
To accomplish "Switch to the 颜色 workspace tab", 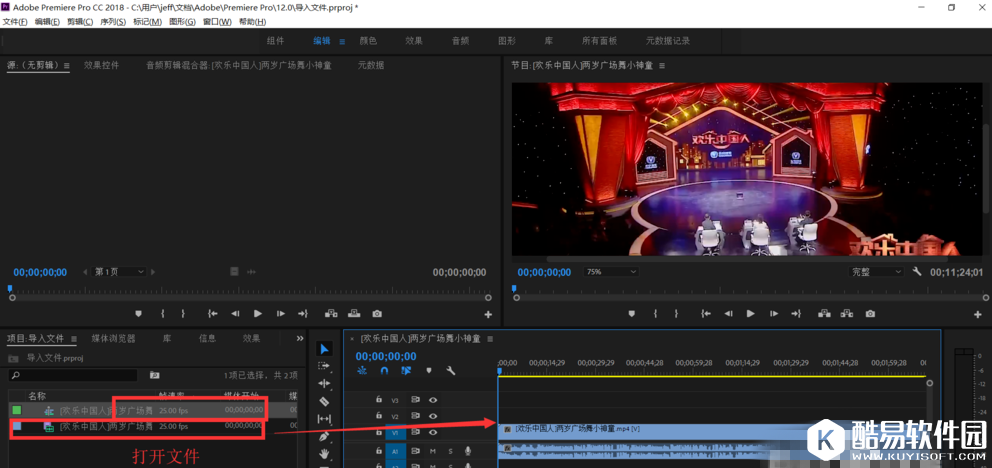I will 368,41.
